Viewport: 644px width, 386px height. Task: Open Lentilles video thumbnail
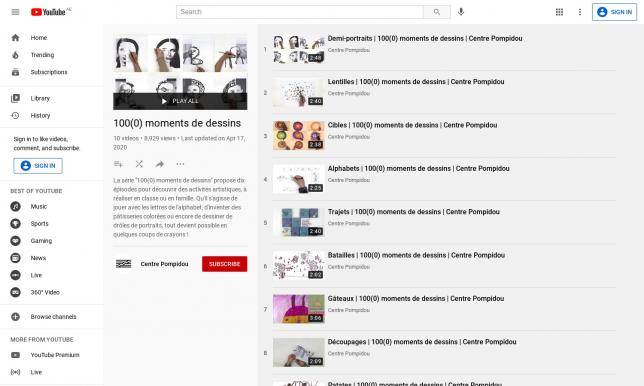(x=299, y=93)
